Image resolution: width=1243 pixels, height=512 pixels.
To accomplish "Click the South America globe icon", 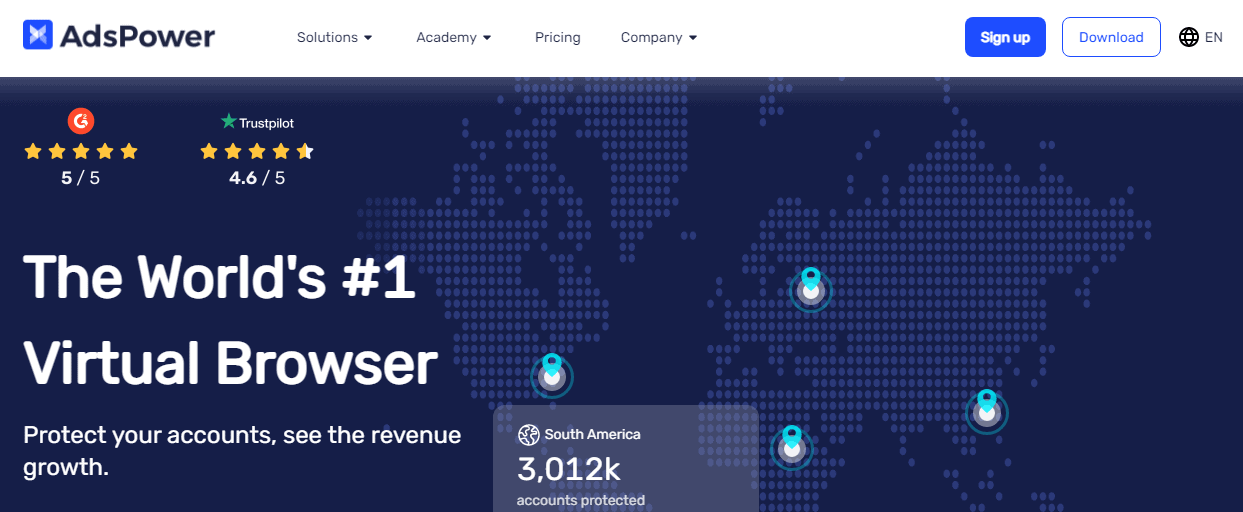I will [x=529, y=435].
